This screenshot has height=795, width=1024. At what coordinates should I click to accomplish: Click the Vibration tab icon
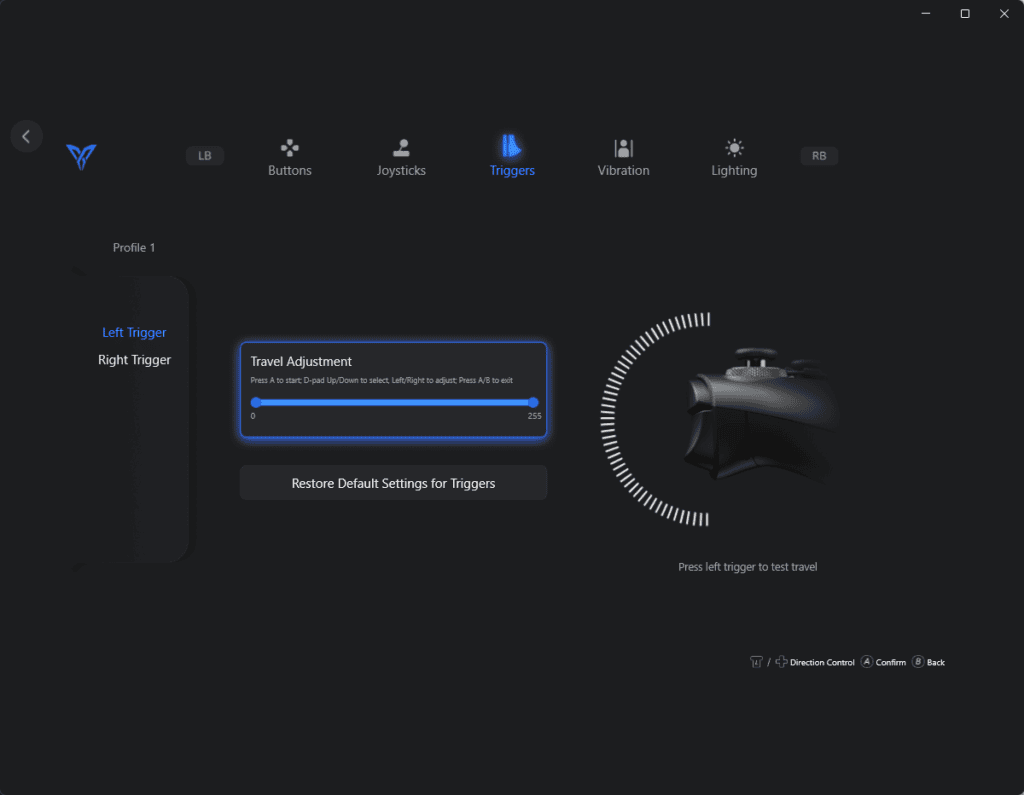[624, 148]
